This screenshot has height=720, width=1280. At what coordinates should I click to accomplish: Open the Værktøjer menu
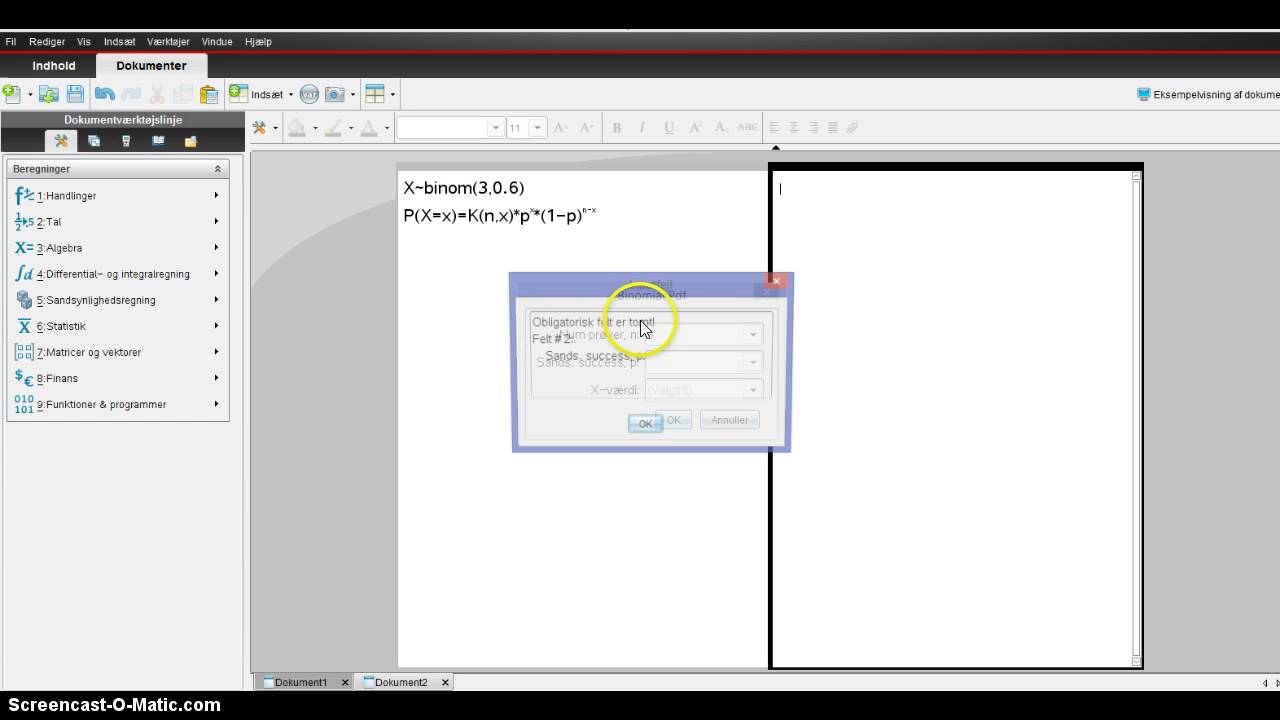(x=168, y=42)
